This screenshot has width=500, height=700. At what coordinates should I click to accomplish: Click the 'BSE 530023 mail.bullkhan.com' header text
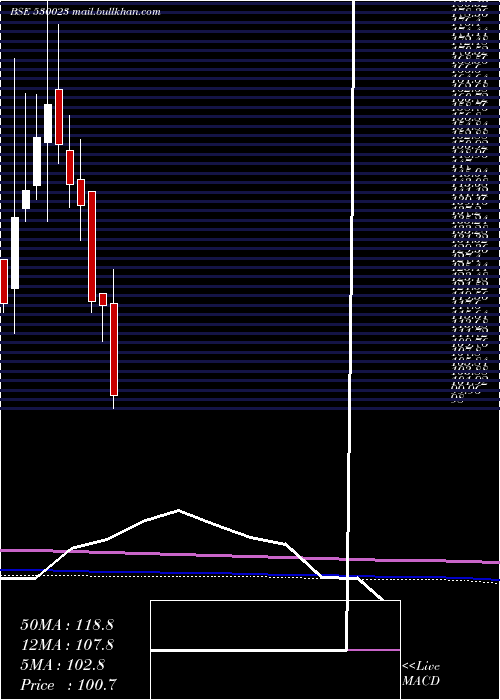[x=85, y=12]
